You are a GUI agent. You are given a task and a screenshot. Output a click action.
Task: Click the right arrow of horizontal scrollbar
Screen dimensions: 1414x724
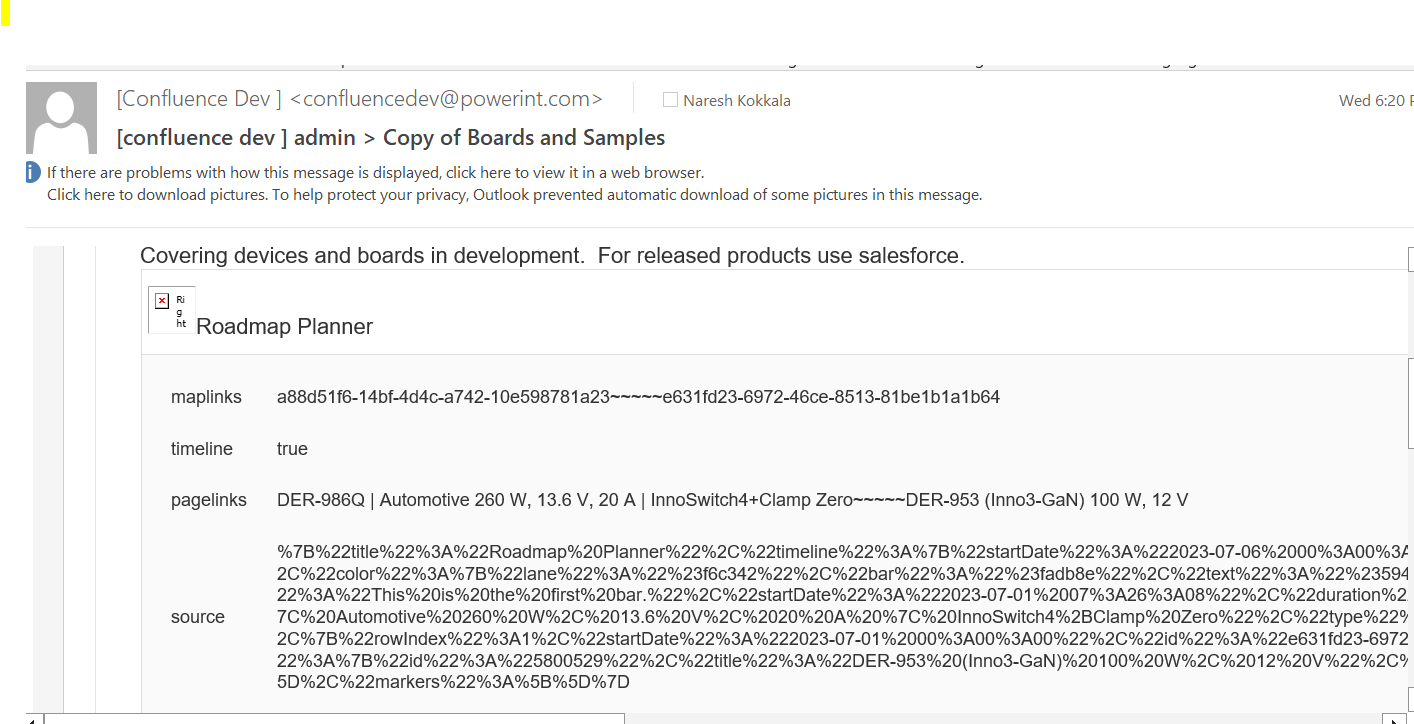click(x=1391, y=719)
